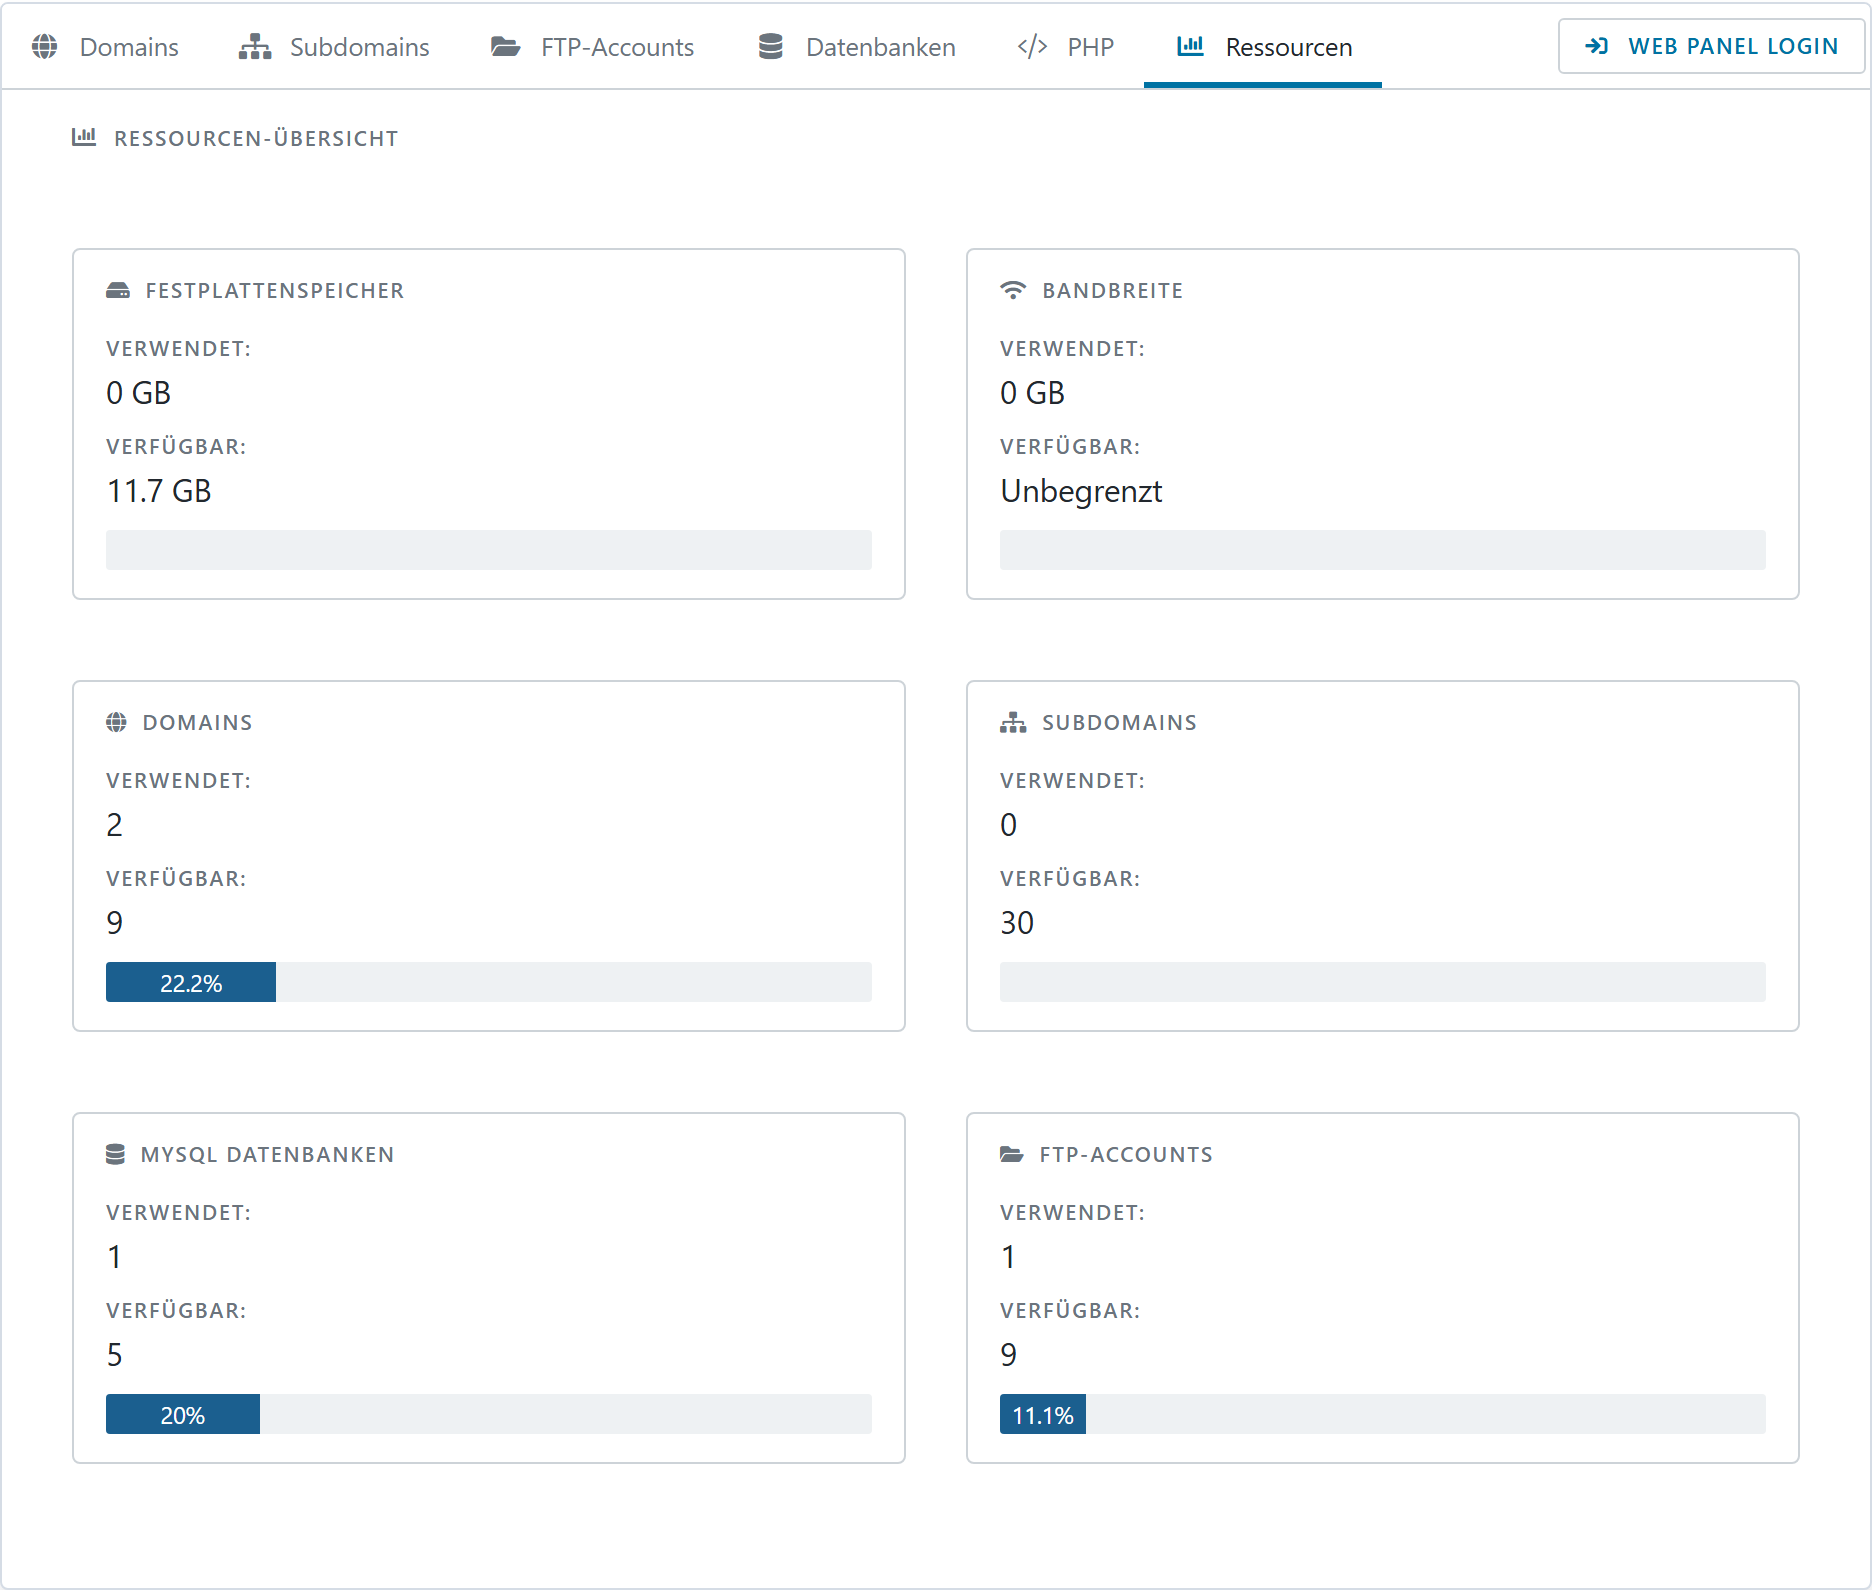Click the empty Subdomains usage bar

(1383, 982)
